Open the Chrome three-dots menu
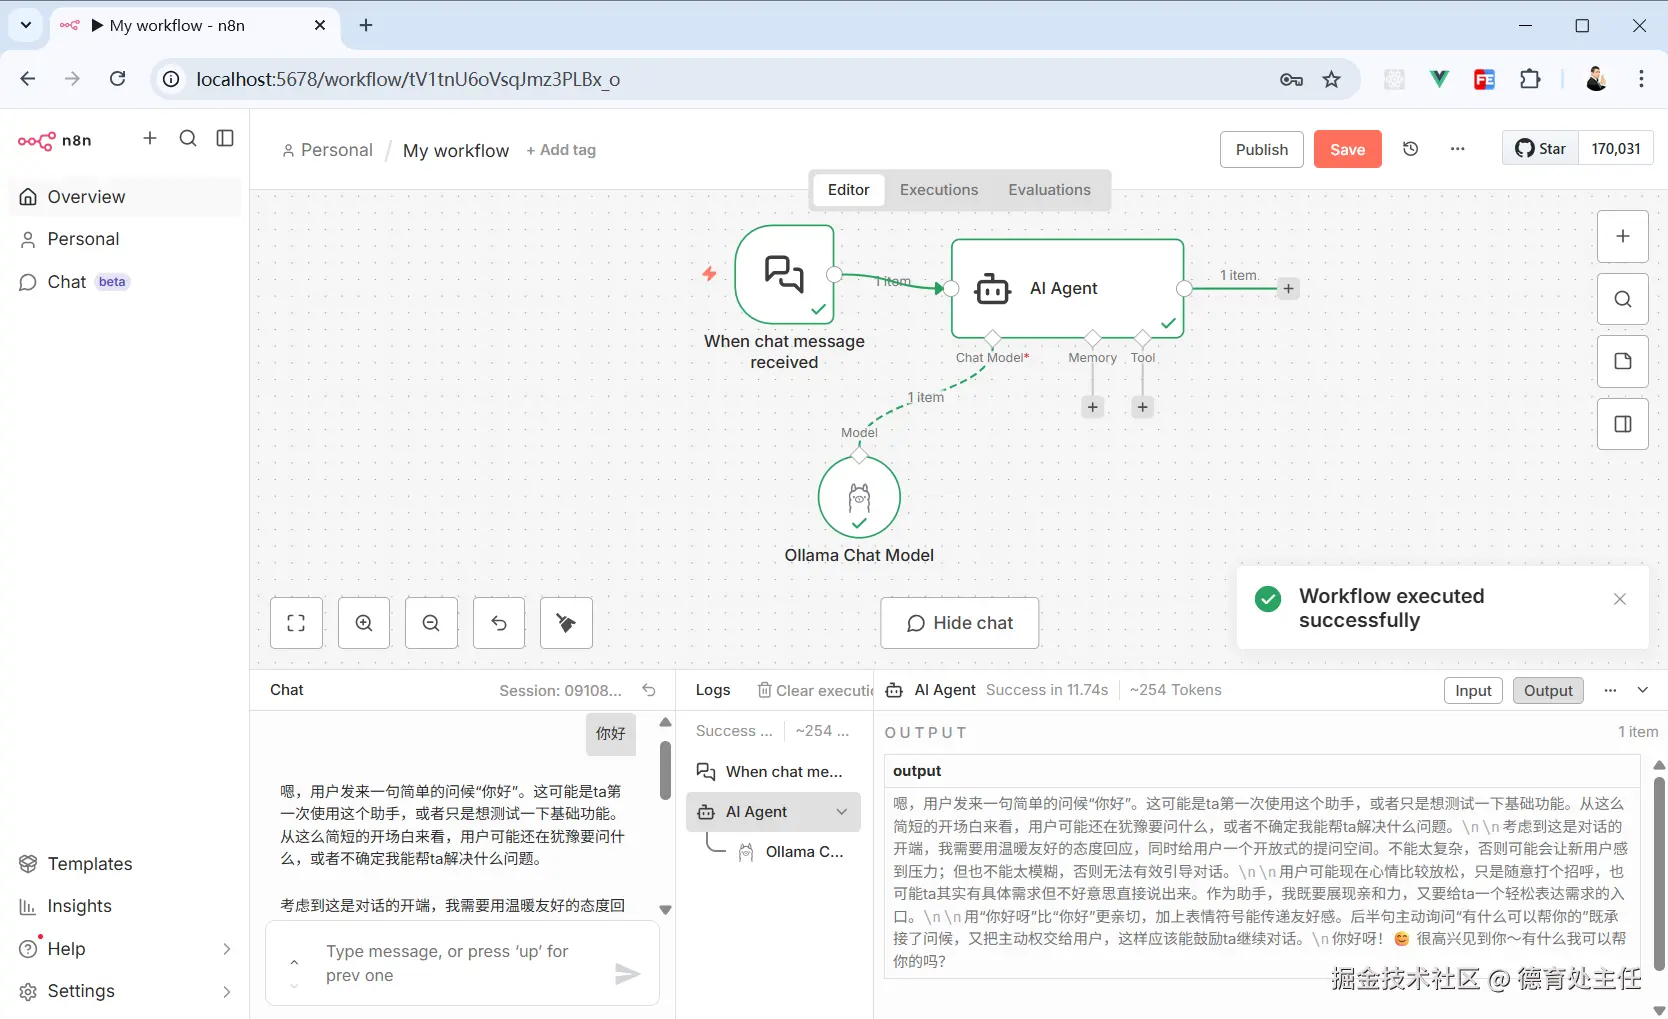1668x1019 pixels. [x=1641, y=79]
